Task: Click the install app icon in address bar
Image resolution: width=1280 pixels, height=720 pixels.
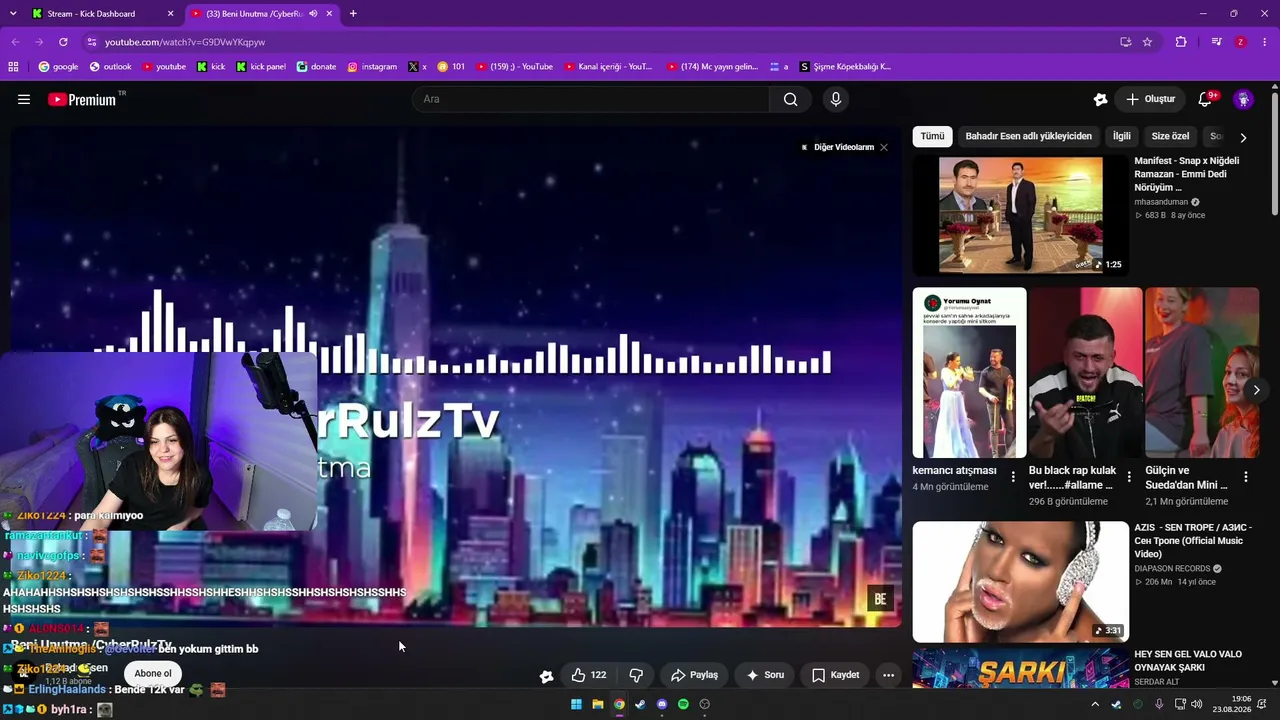Action: [1125, 42]
